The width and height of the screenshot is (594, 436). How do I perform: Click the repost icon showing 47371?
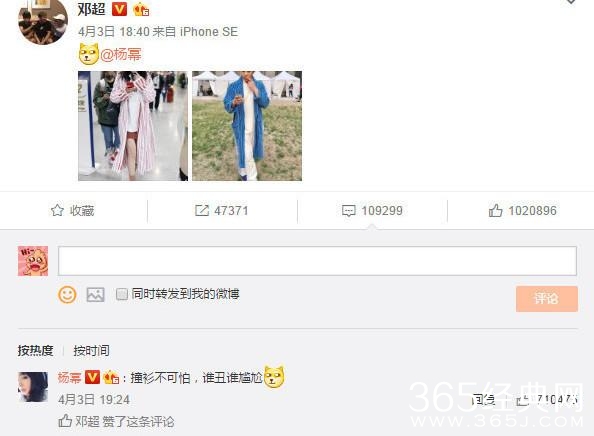click(202, 210)
